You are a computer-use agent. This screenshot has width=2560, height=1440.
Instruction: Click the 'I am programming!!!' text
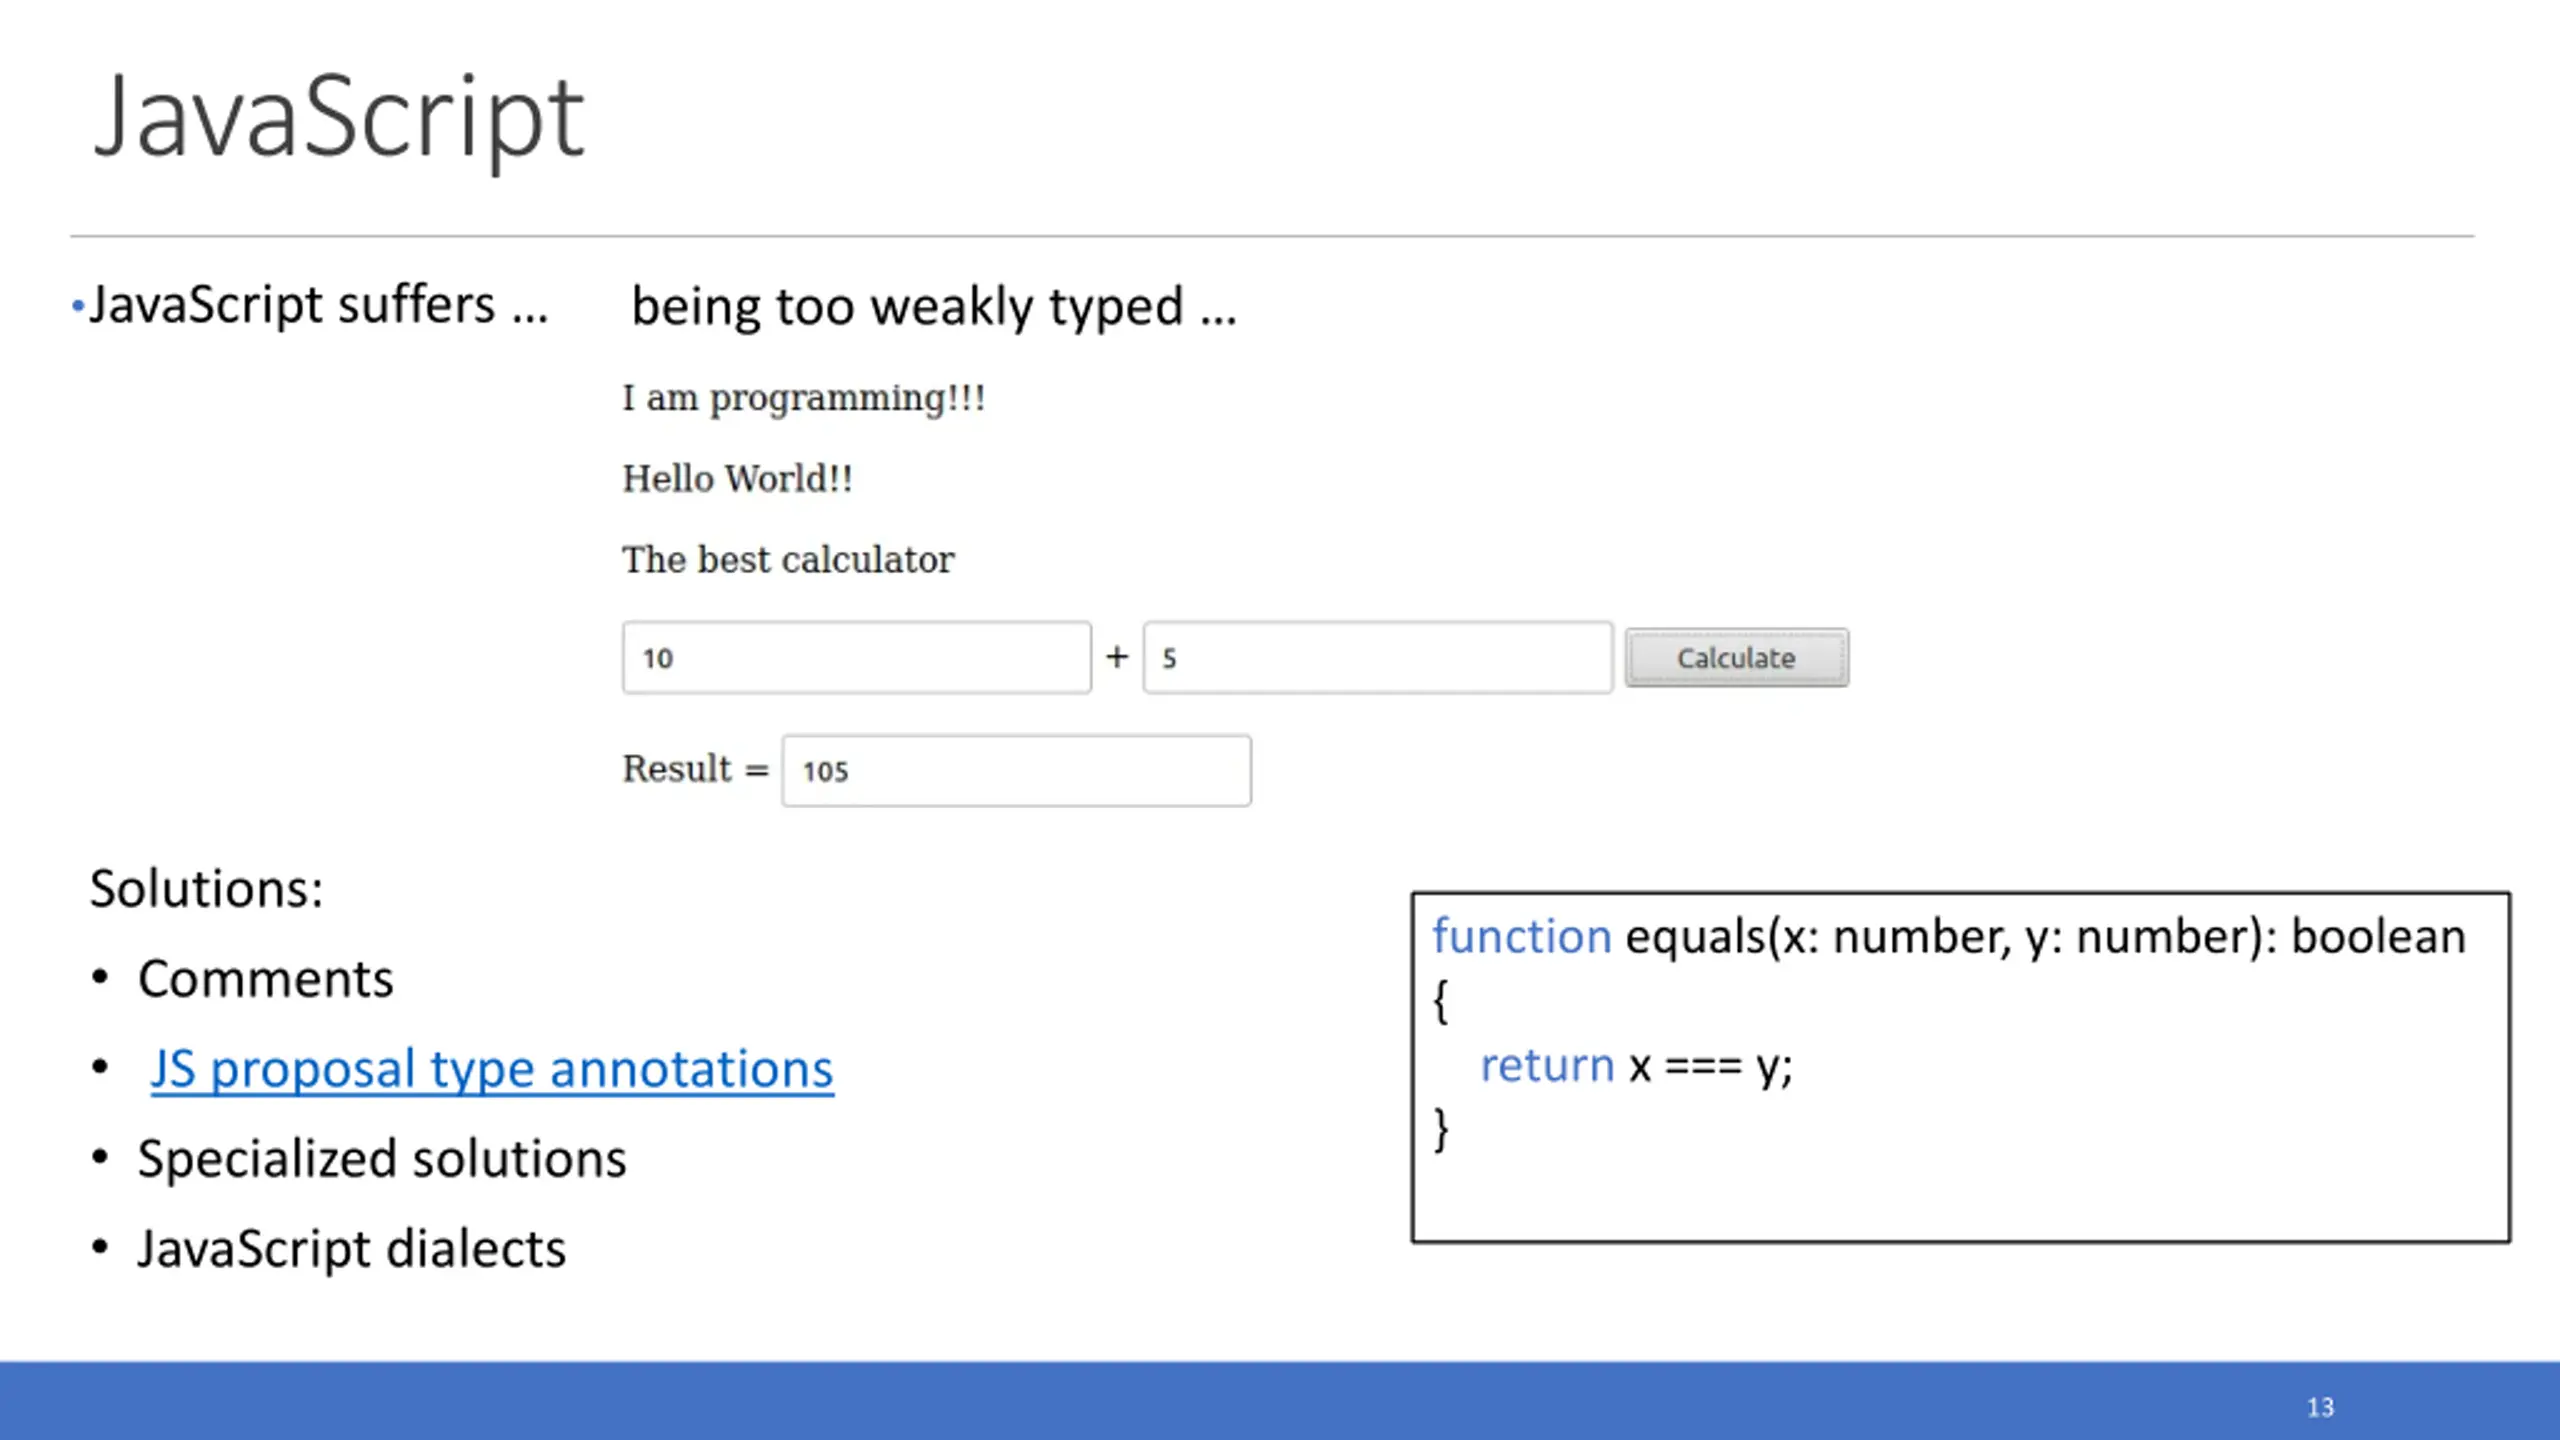[804, 398]
